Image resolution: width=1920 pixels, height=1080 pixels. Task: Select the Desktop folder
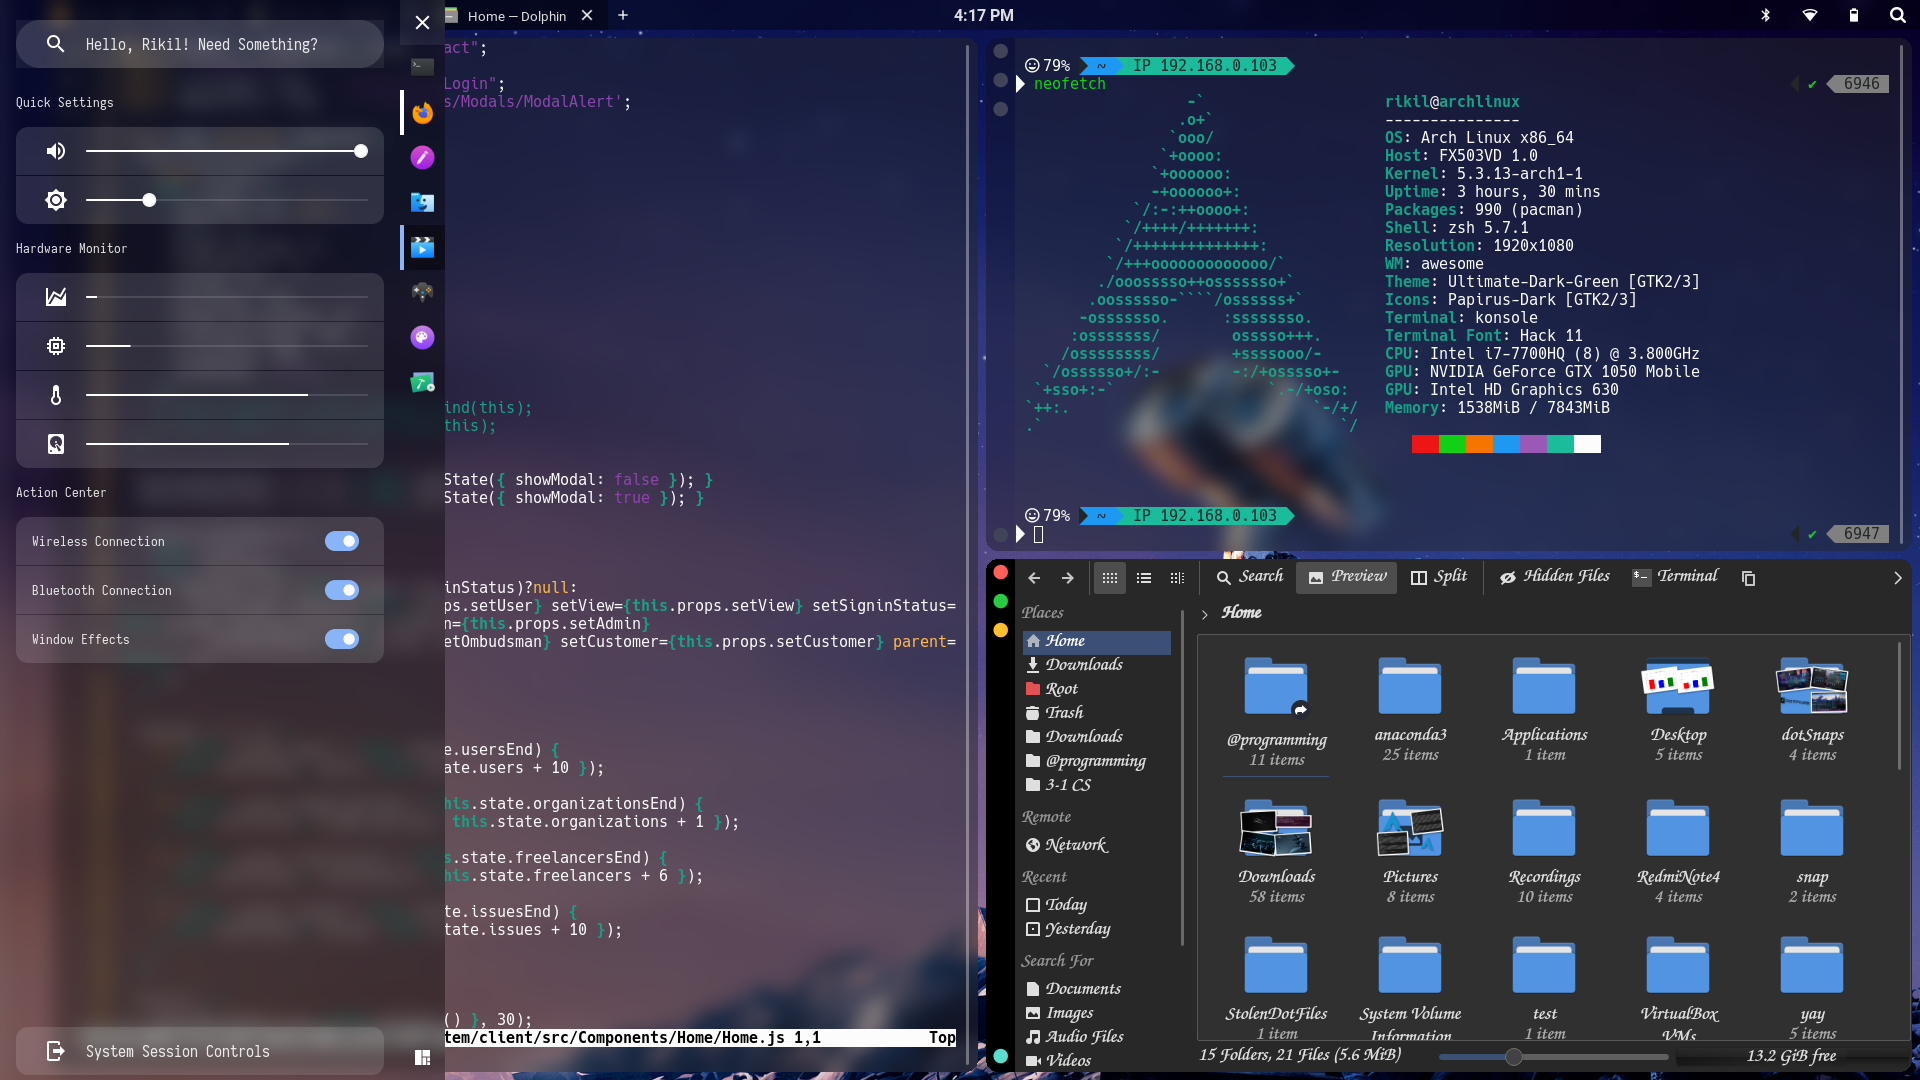pos(1678,710)
